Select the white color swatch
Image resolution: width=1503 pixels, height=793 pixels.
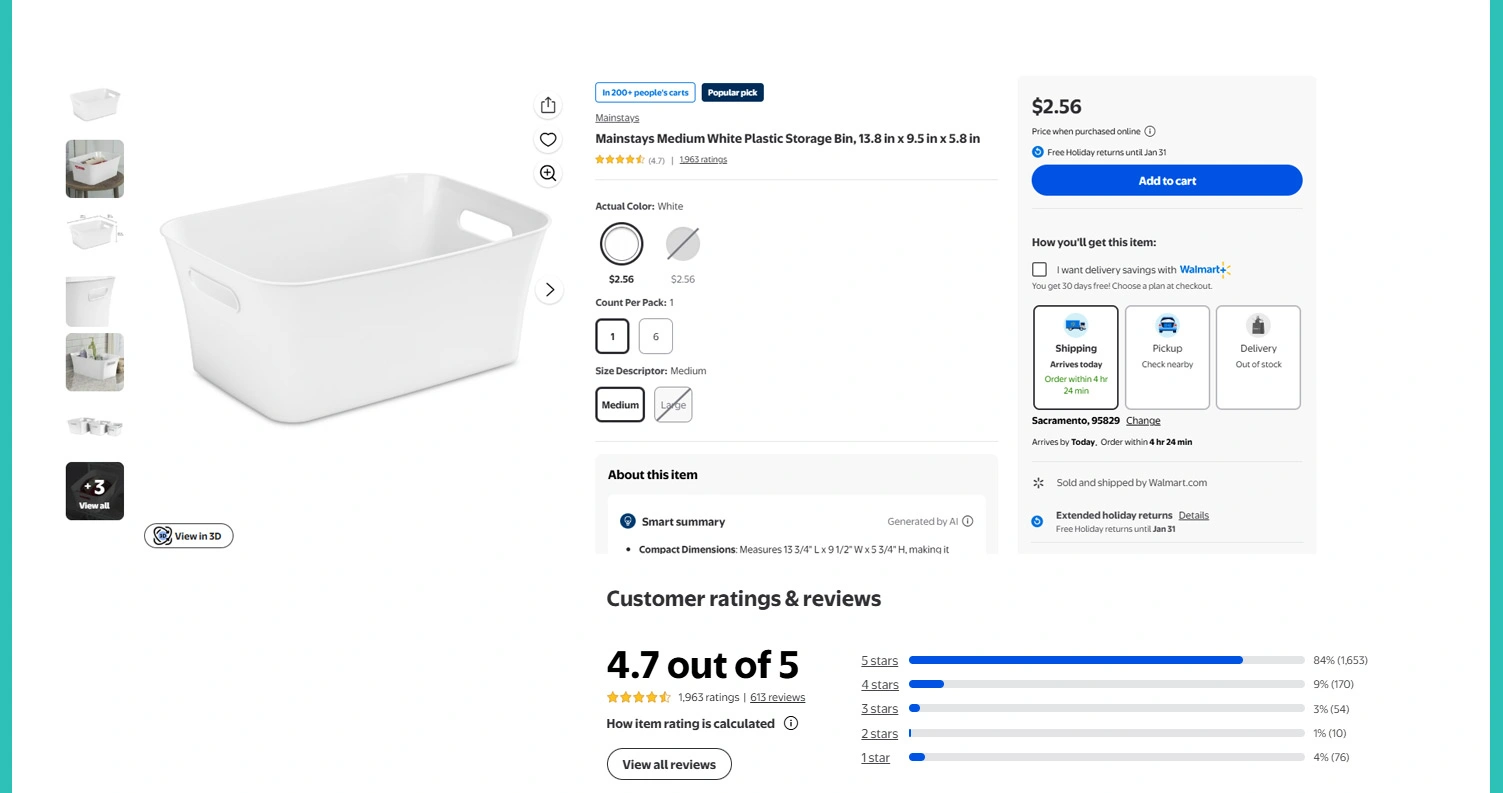coord(622,244)
